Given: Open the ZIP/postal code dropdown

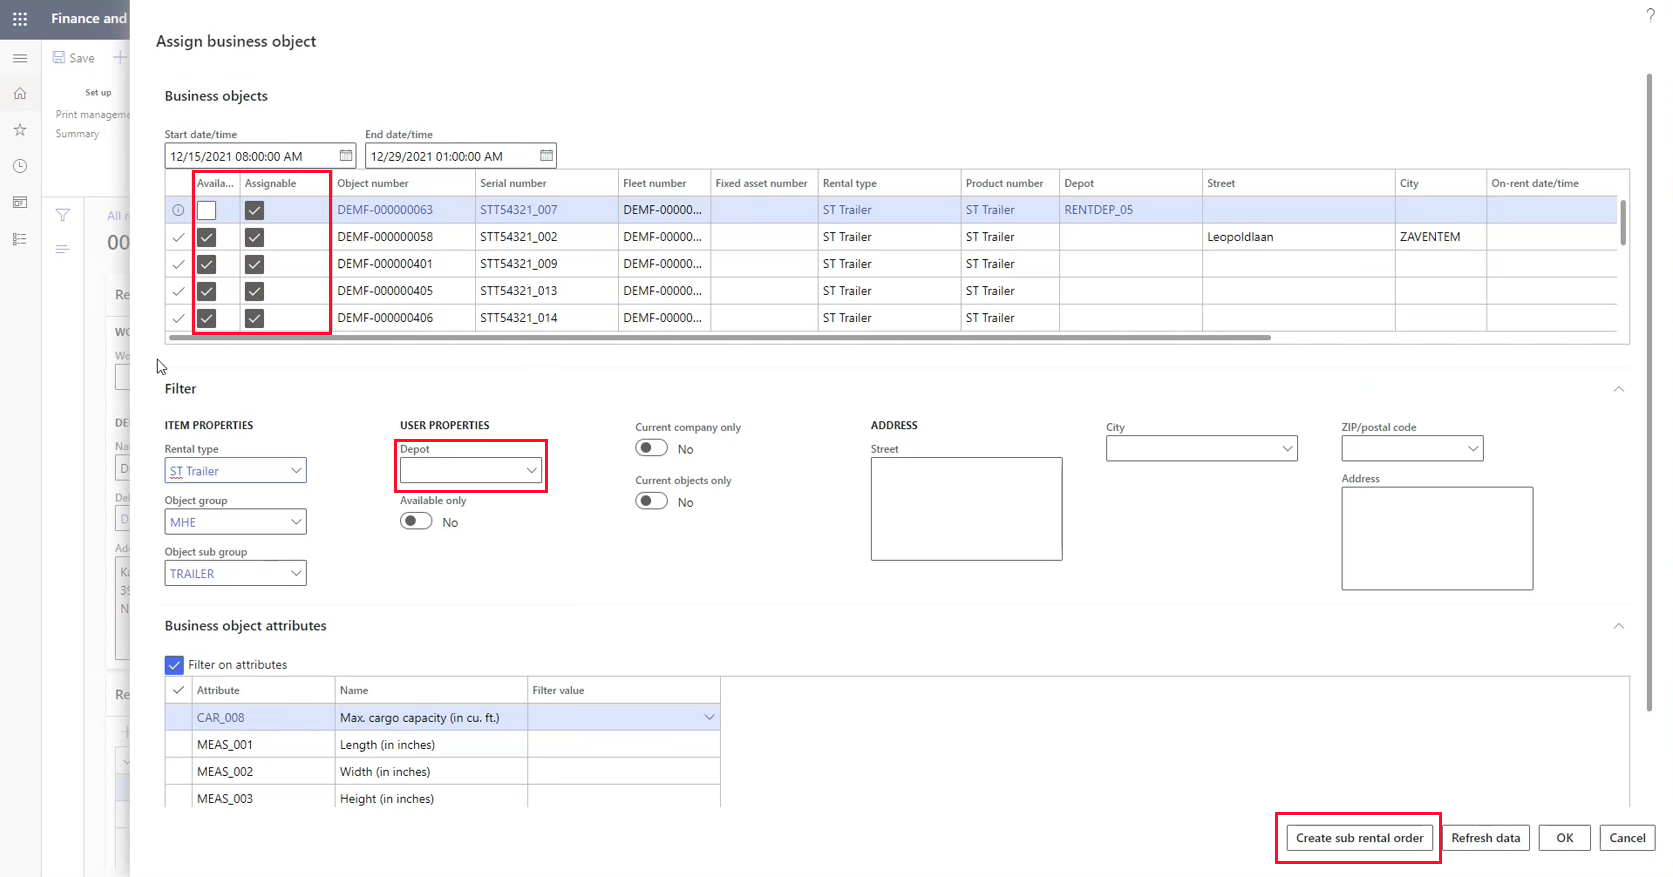Looking at the screenshot, I should tap(1473, 449).
